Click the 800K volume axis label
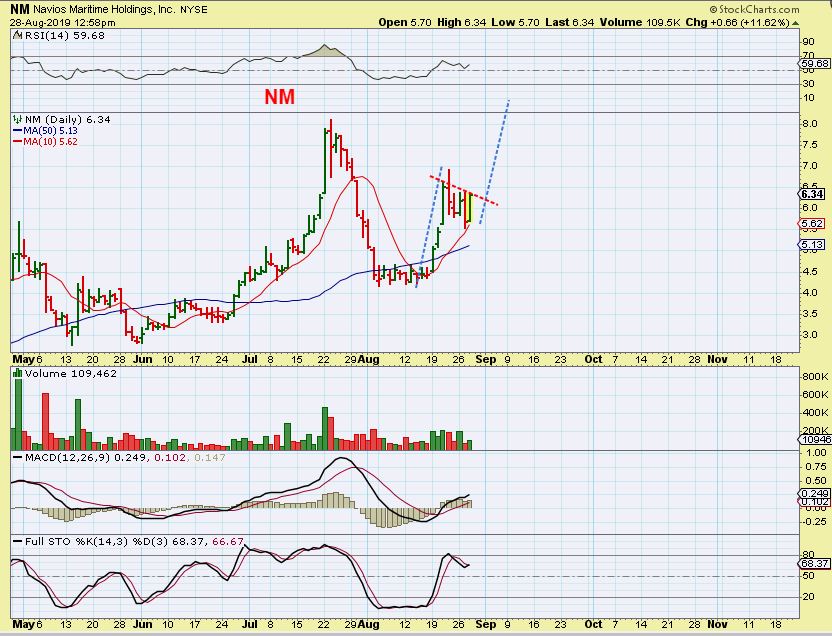The height and width of the screenshot is (636, 832). point(816,377)
